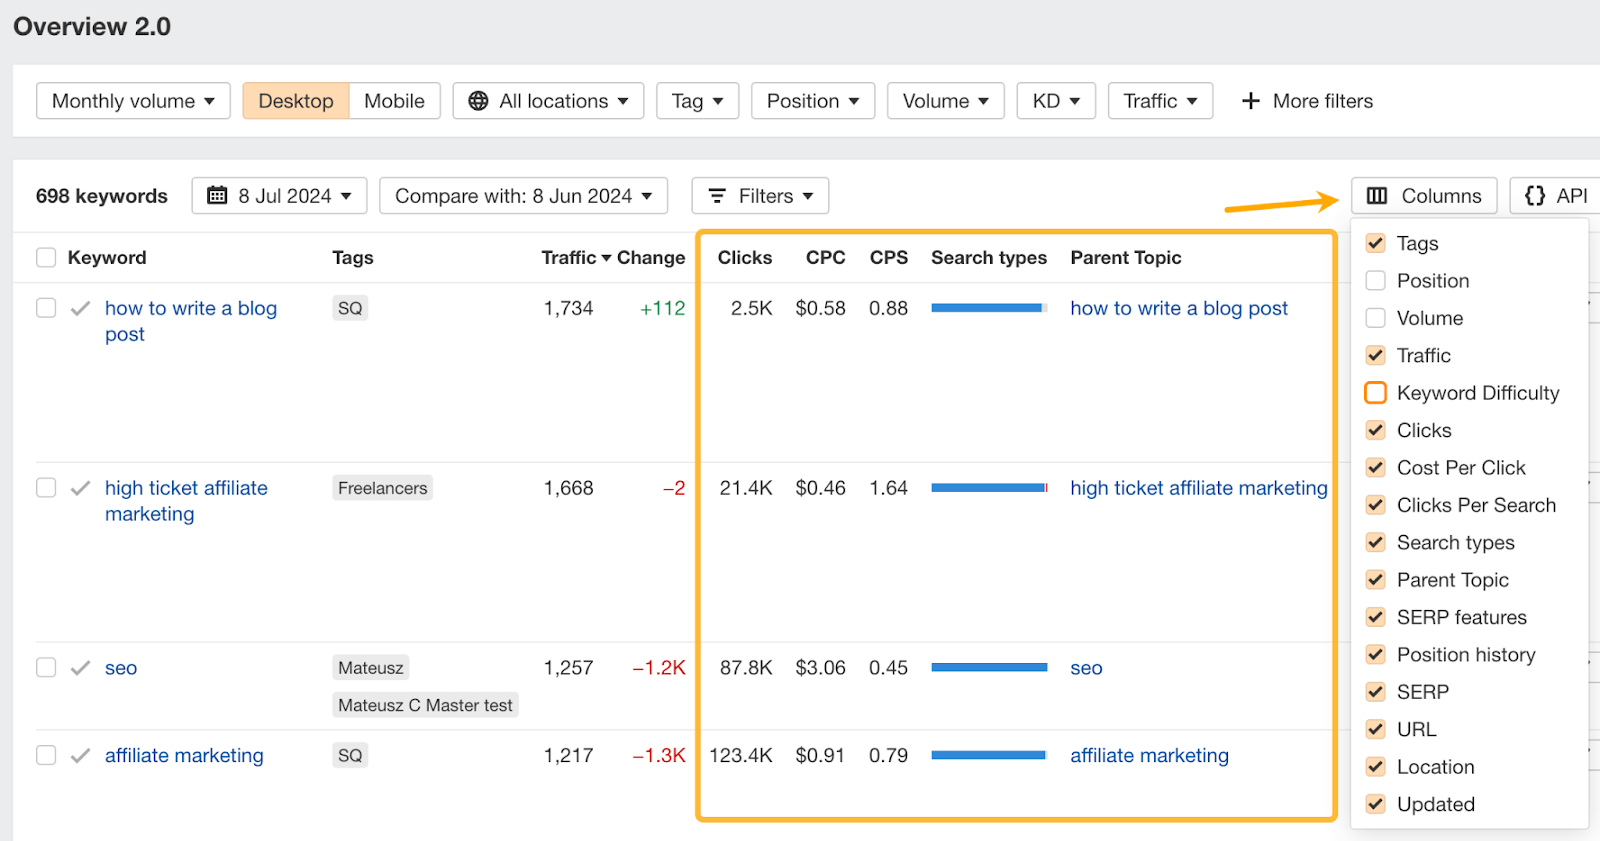The image size is (1600, 841).
Task: Click the checkmark icon next to seo keyword
Action: click(x=81, y=668)
